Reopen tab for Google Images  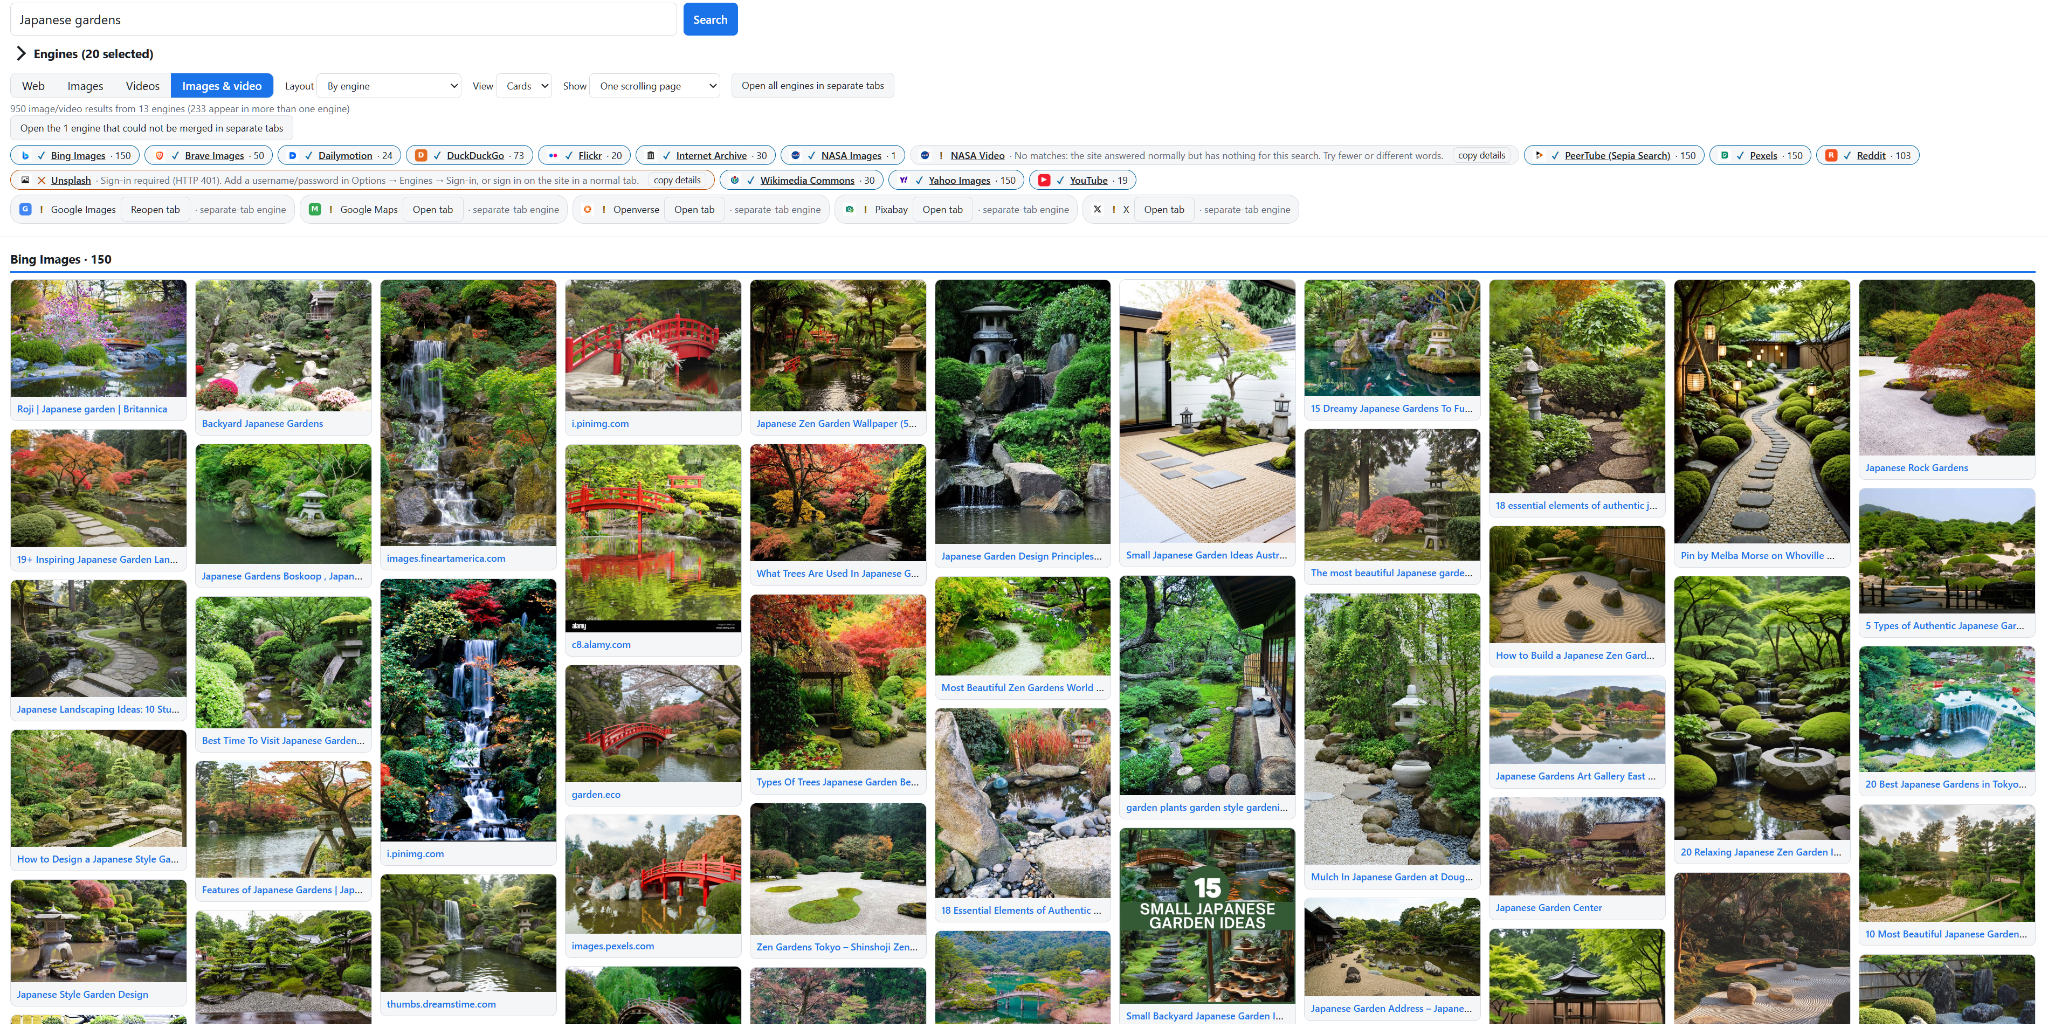[155, 210]
